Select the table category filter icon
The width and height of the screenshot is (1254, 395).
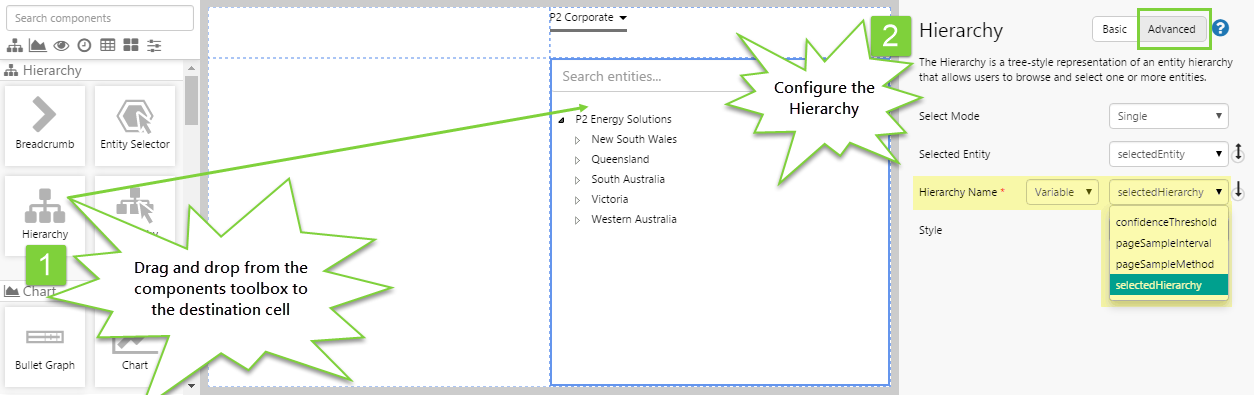pyautogui.click(x=107, y=45)
